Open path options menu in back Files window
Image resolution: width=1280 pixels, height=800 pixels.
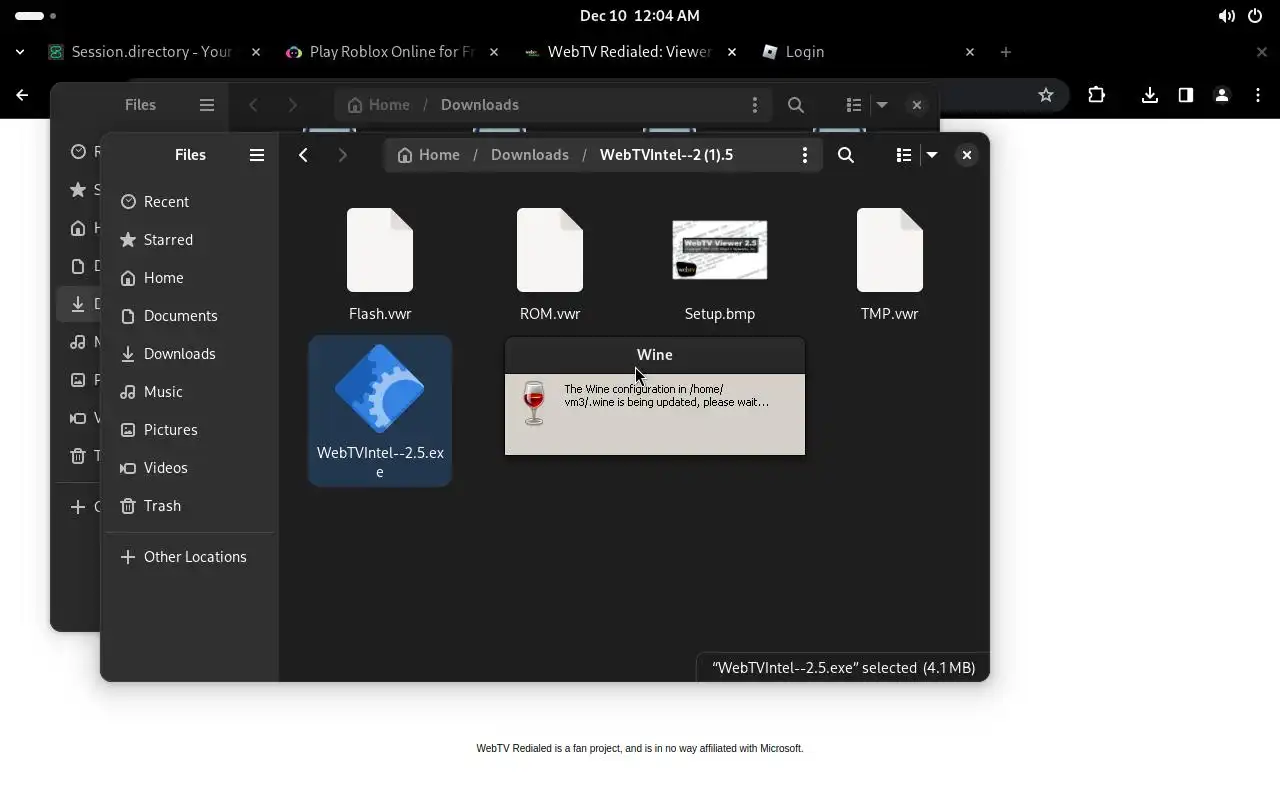pos(754,105)
